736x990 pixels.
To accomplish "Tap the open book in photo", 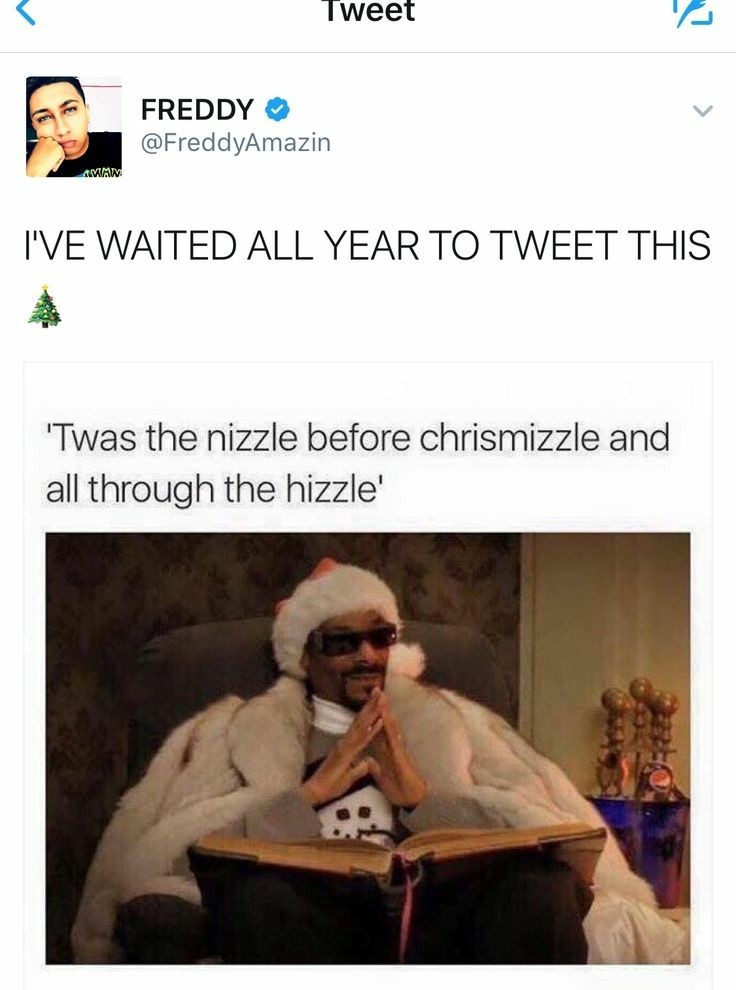I will (398, 852).
